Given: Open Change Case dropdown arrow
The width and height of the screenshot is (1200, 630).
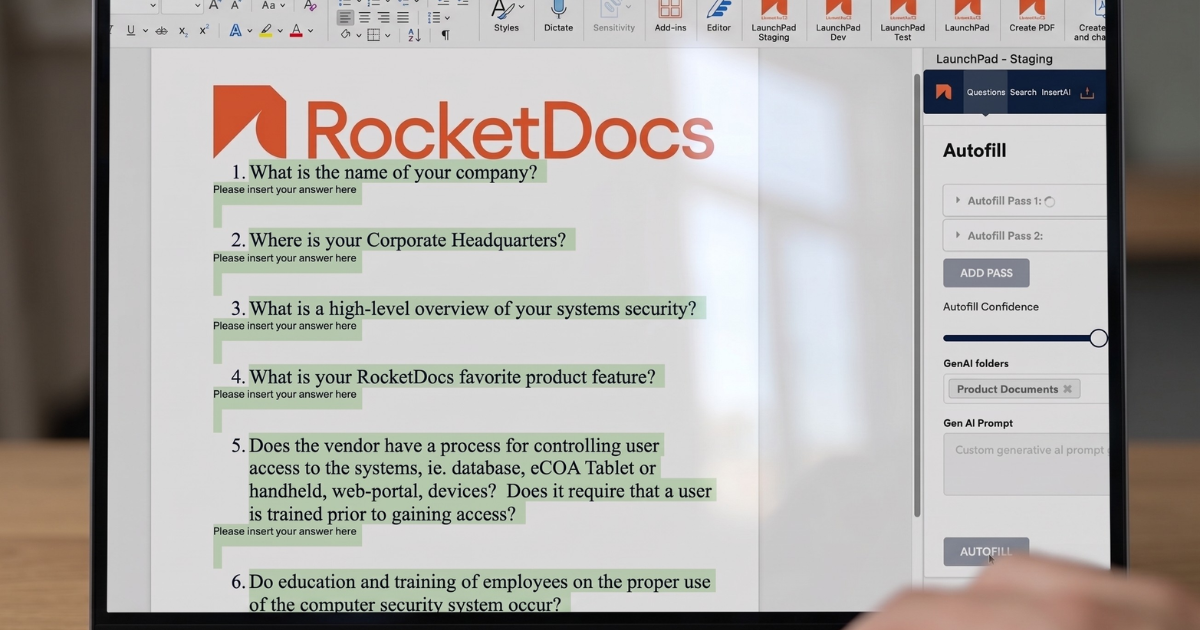Looking at the screenshot, I should pyautogui.click(x=282, y=5).
